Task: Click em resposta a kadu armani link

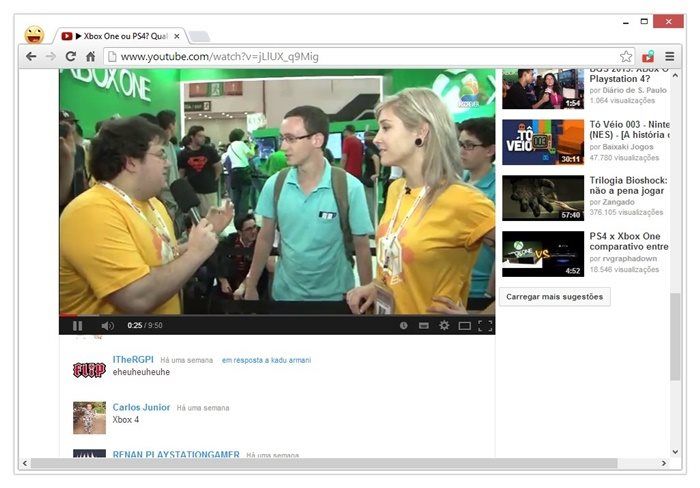Action: [267, 360]
